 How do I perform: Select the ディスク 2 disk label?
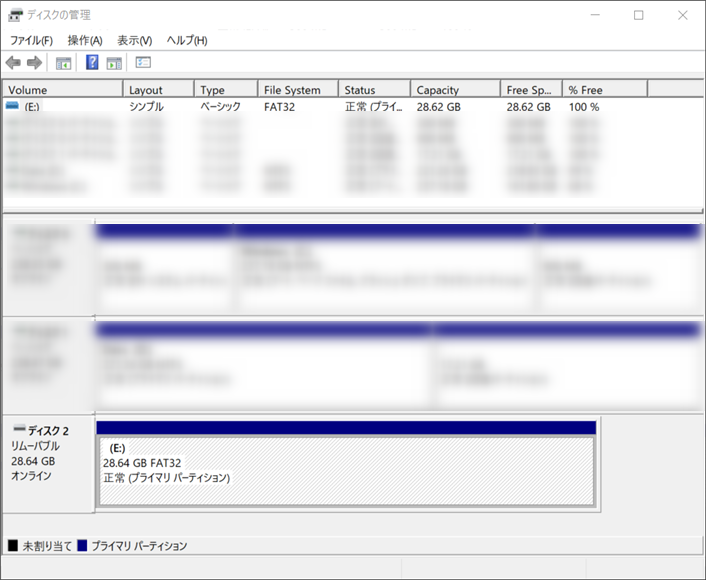tap(48, 431)
